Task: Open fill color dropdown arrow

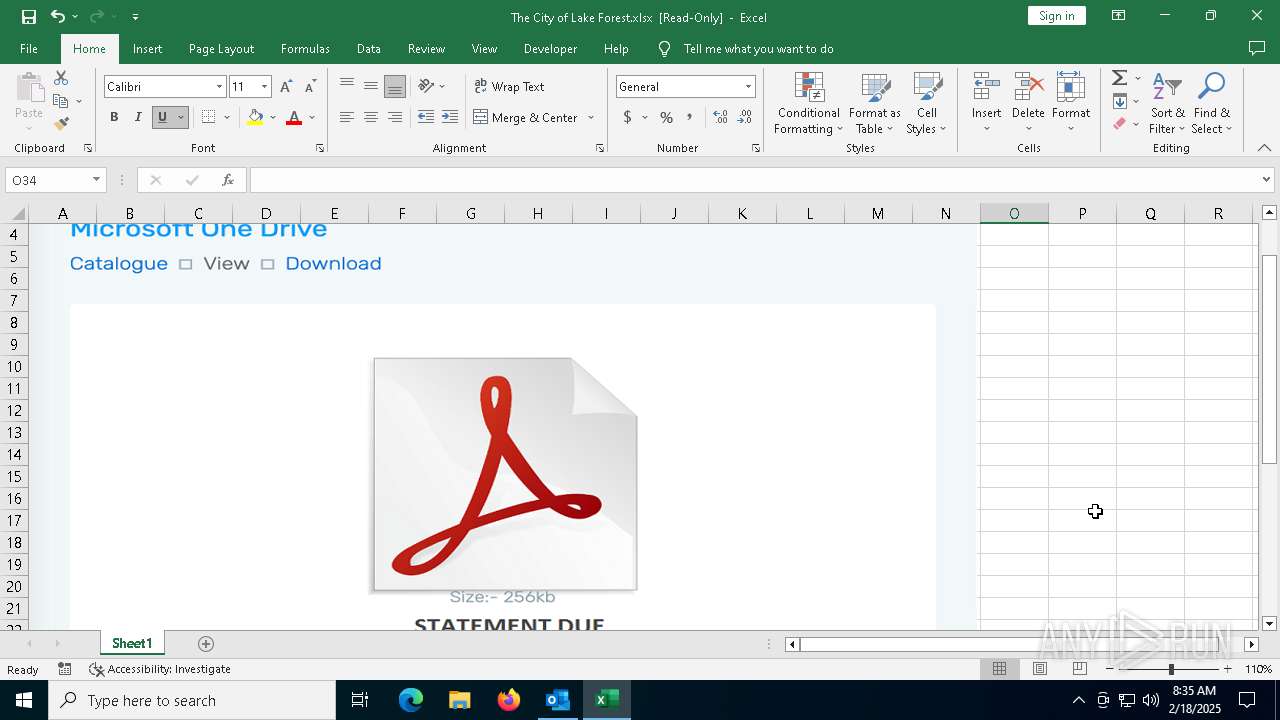Action: pyautogui.click(x=272, y=117)
